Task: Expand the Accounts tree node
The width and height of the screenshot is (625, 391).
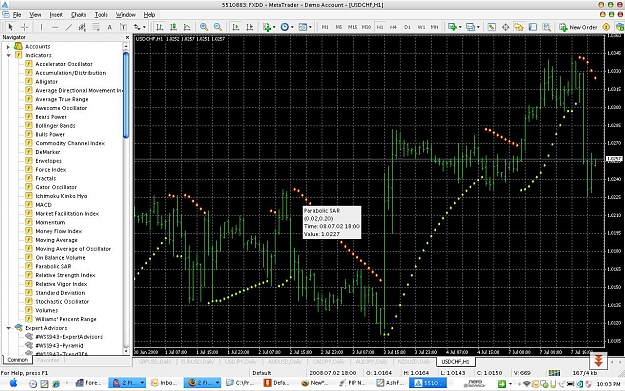Action: [8, 47]
